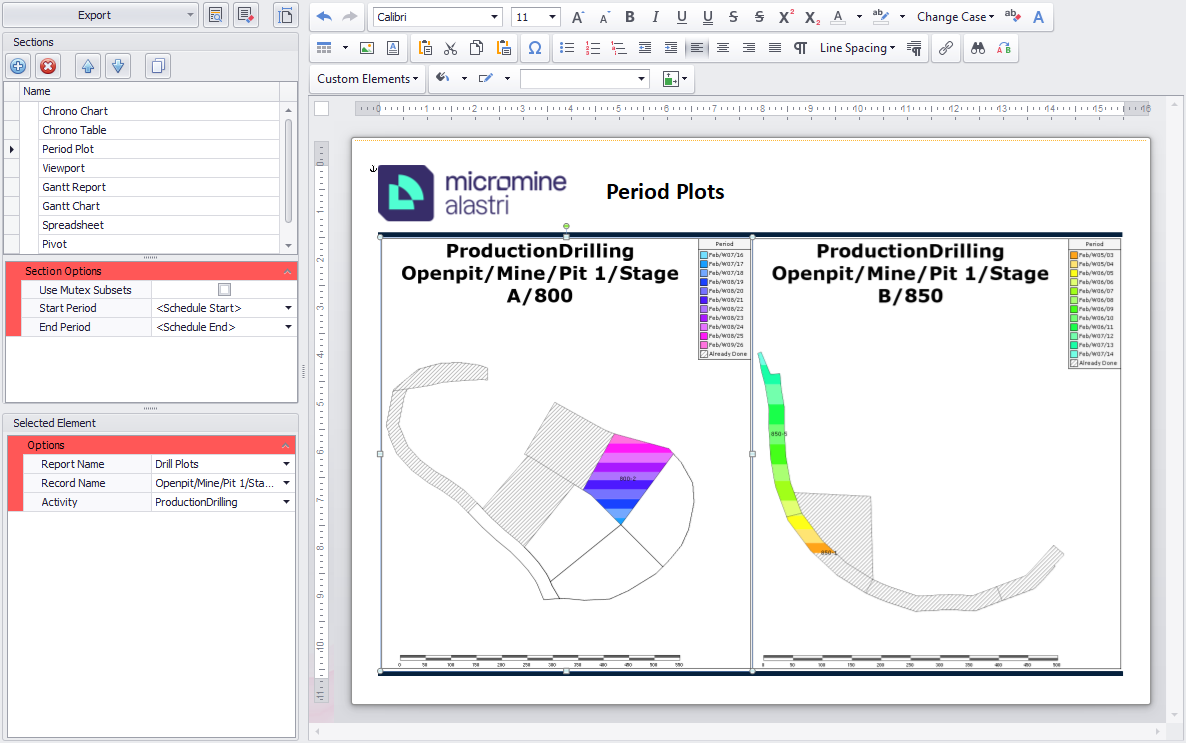Expand the Activity ProductionDrilling dropdown
The height and width of the screenshot is (743, 1186).
(288, 503)
